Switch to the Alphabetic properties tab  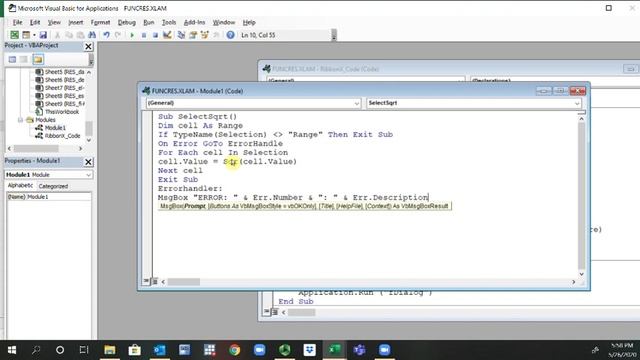pyautogui.click(x=20, y=186)
